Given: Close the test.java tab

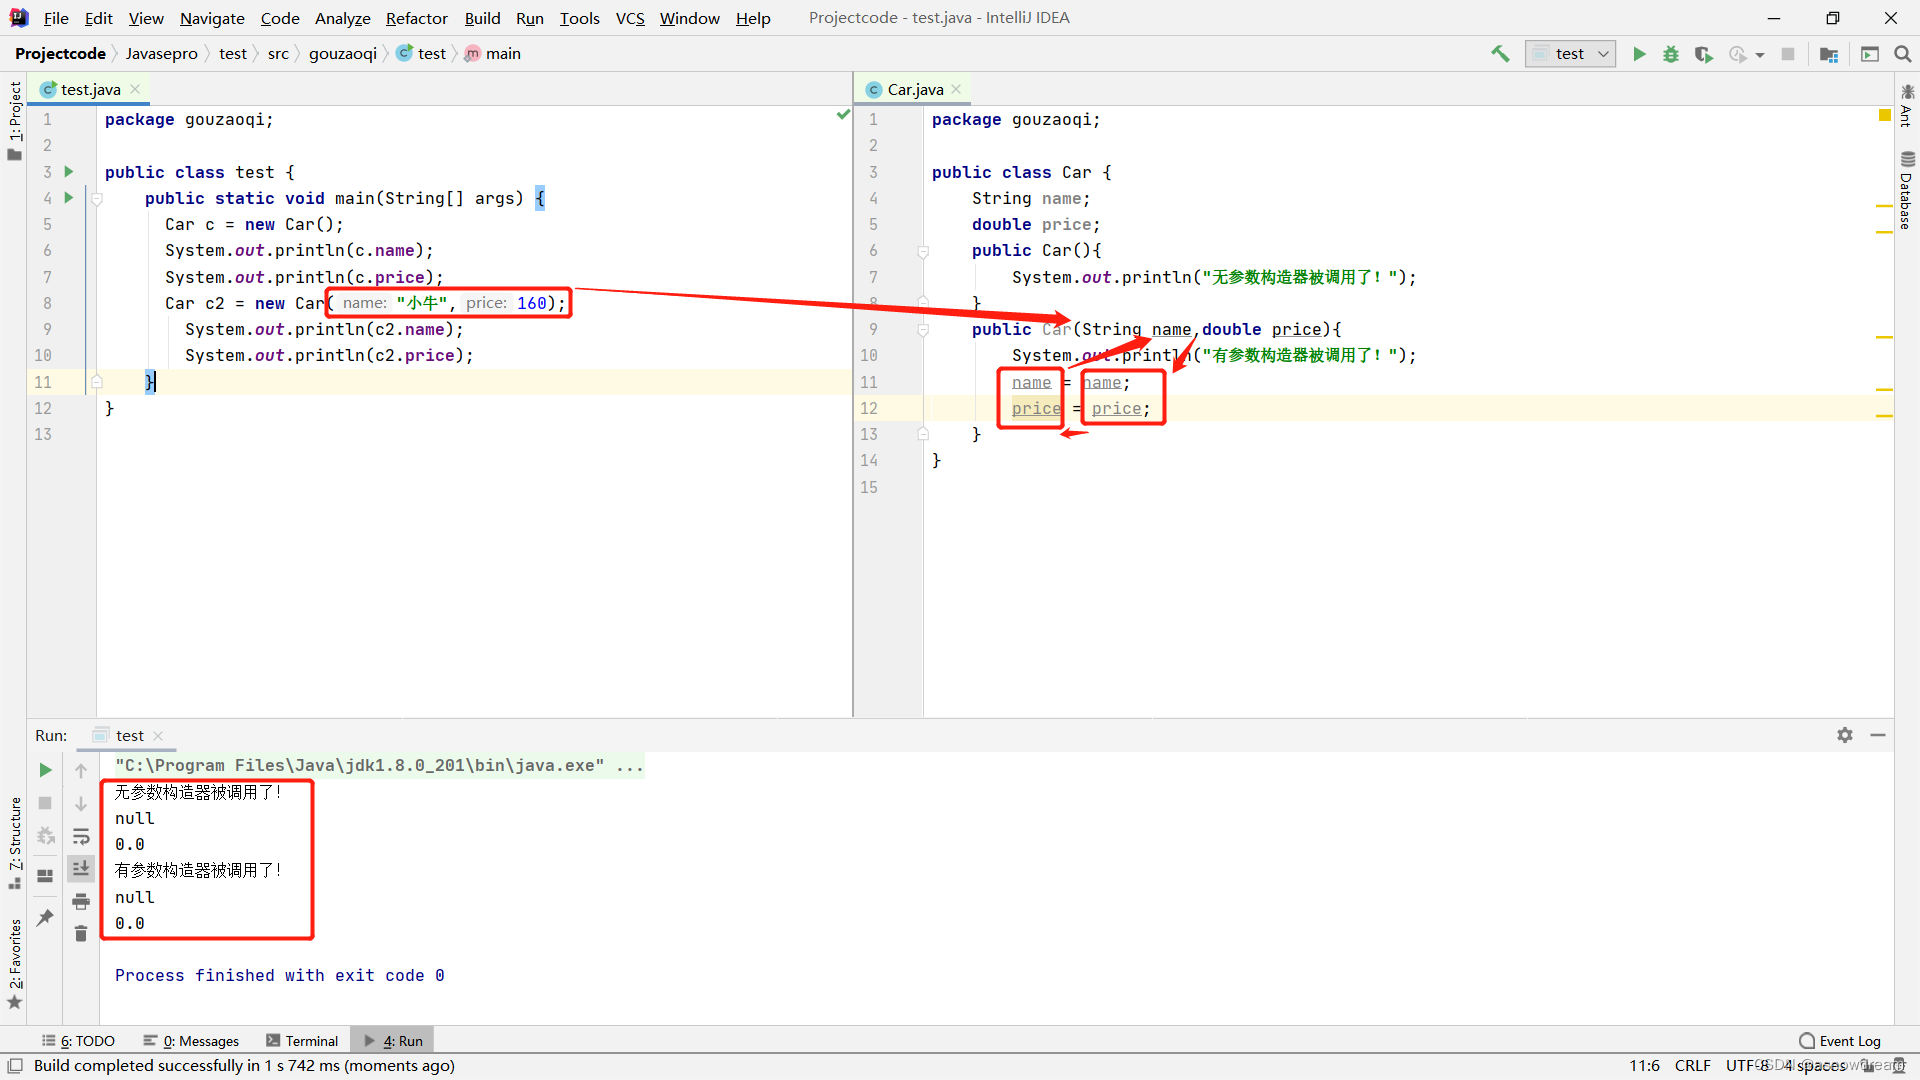Looking at the screenshot, I should 135,89.
